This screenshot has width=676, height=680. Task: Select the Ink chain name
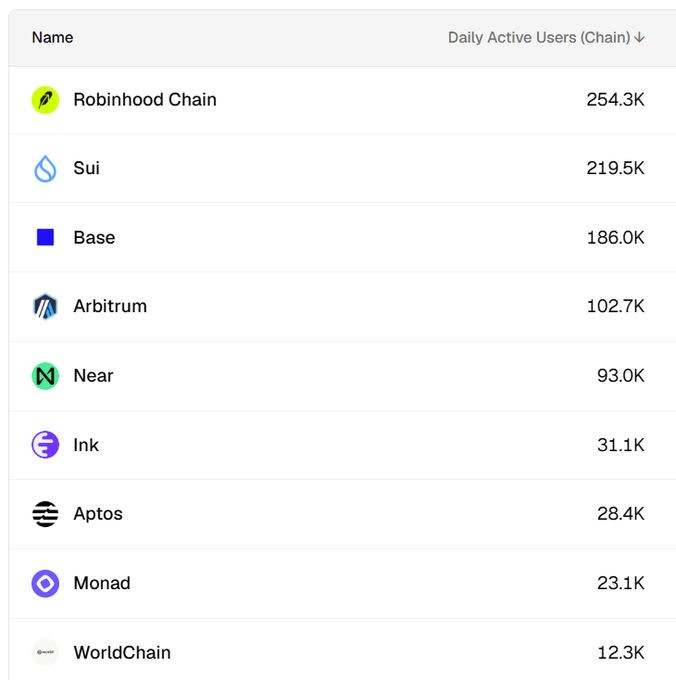point(86,445)
